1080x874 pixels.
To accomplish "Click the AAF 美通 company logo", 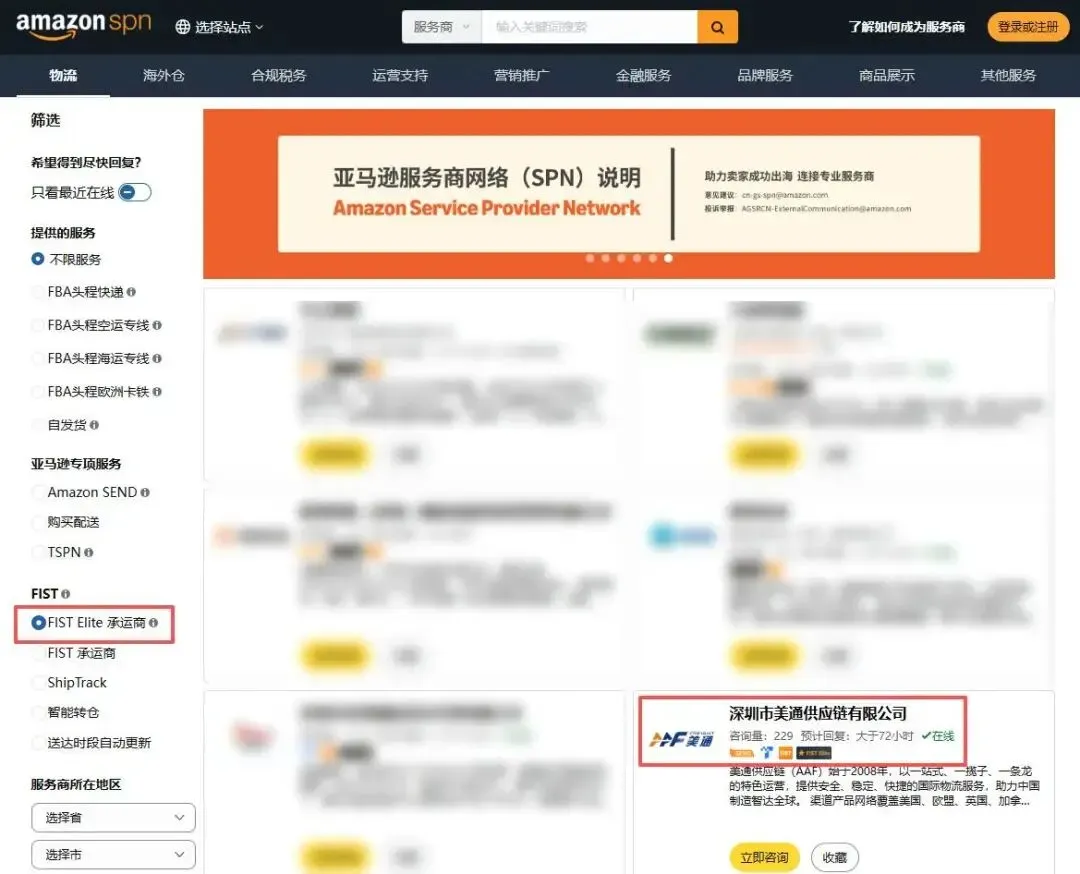I will point(681,740).
